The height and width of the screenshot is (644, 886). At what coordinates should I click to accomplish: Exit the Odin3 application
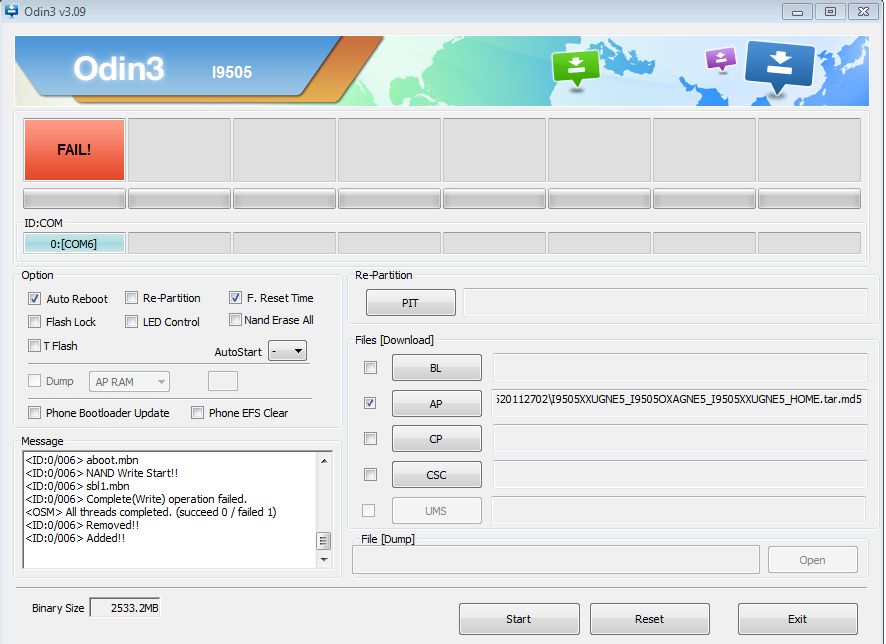[x=798, y=619]
